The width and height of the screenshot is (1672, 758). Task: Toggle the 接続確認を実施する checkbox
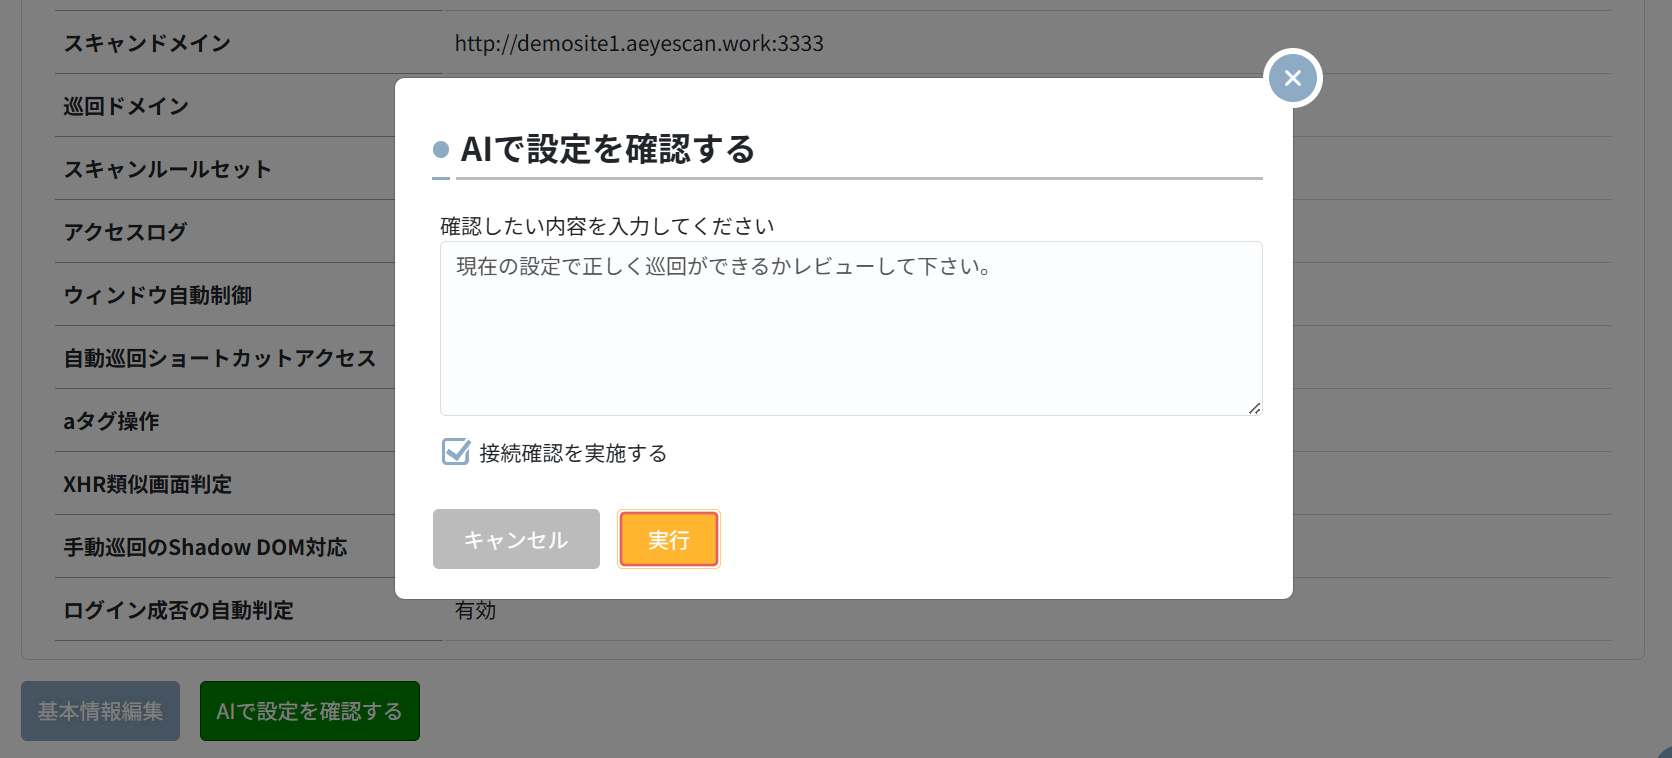point(456,452)
